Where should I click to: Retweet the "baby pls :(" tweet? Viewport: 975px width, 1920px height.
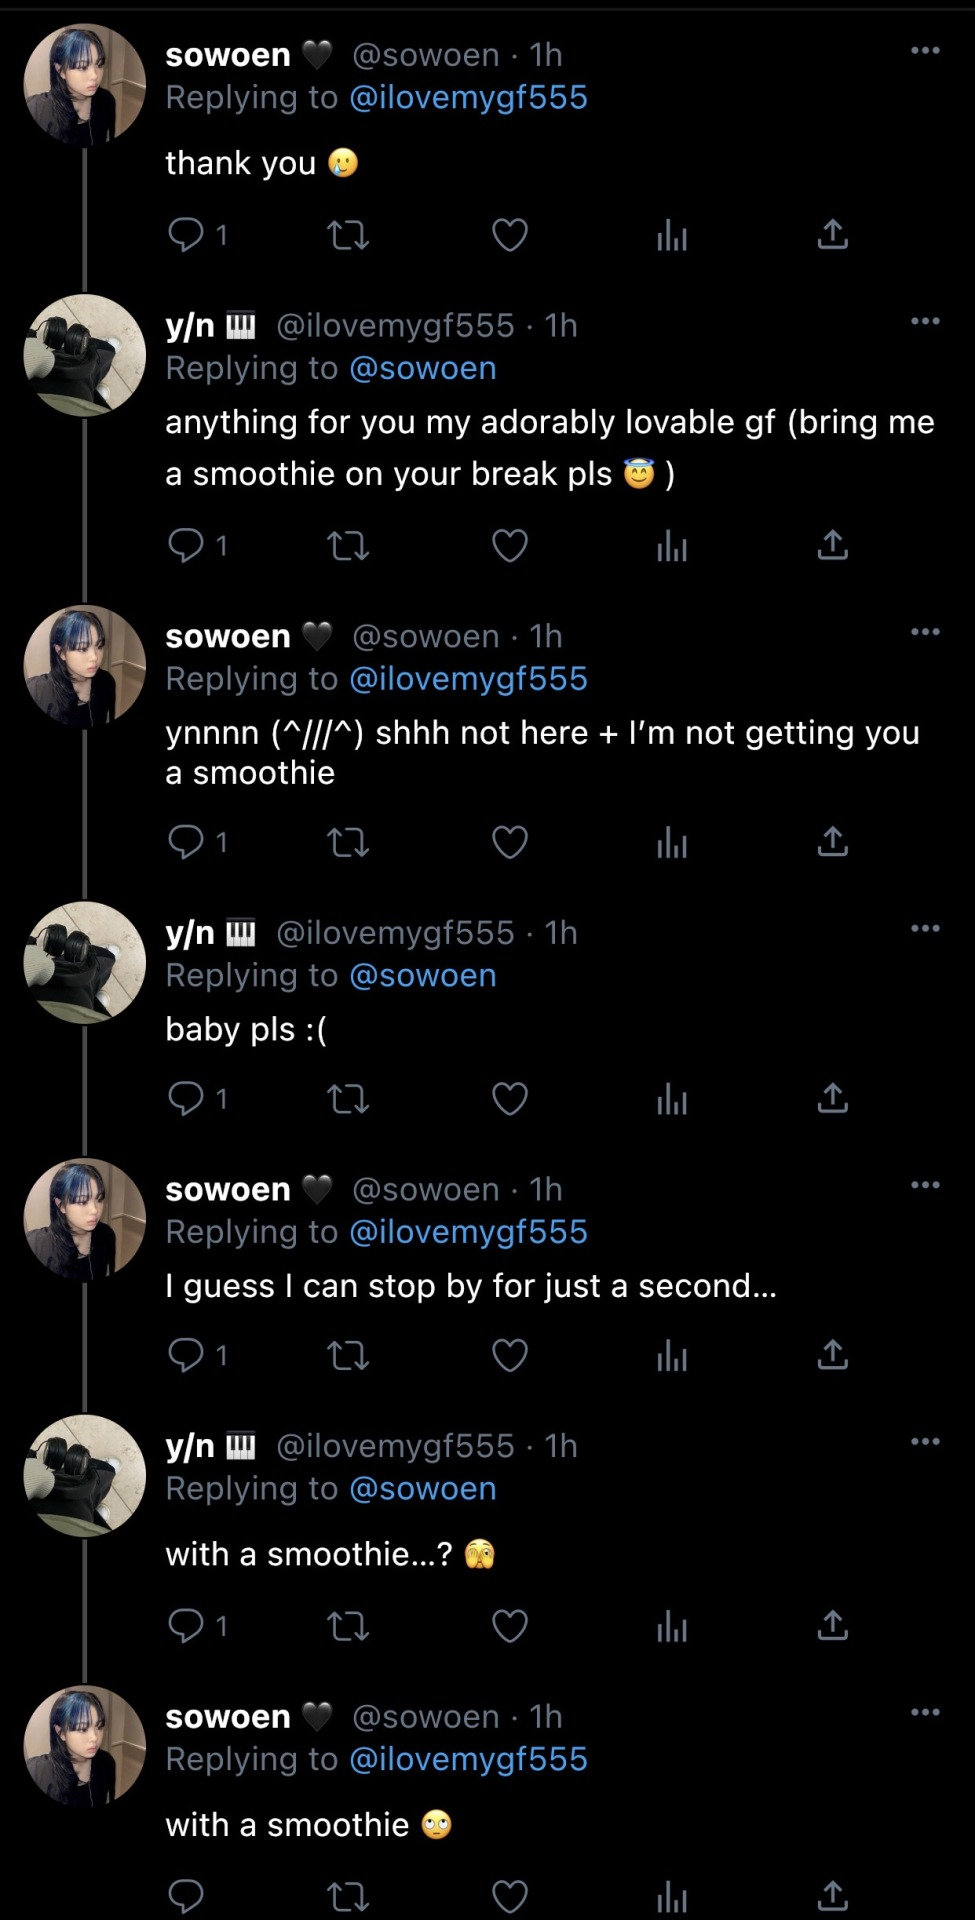(x=348, y=1099)
